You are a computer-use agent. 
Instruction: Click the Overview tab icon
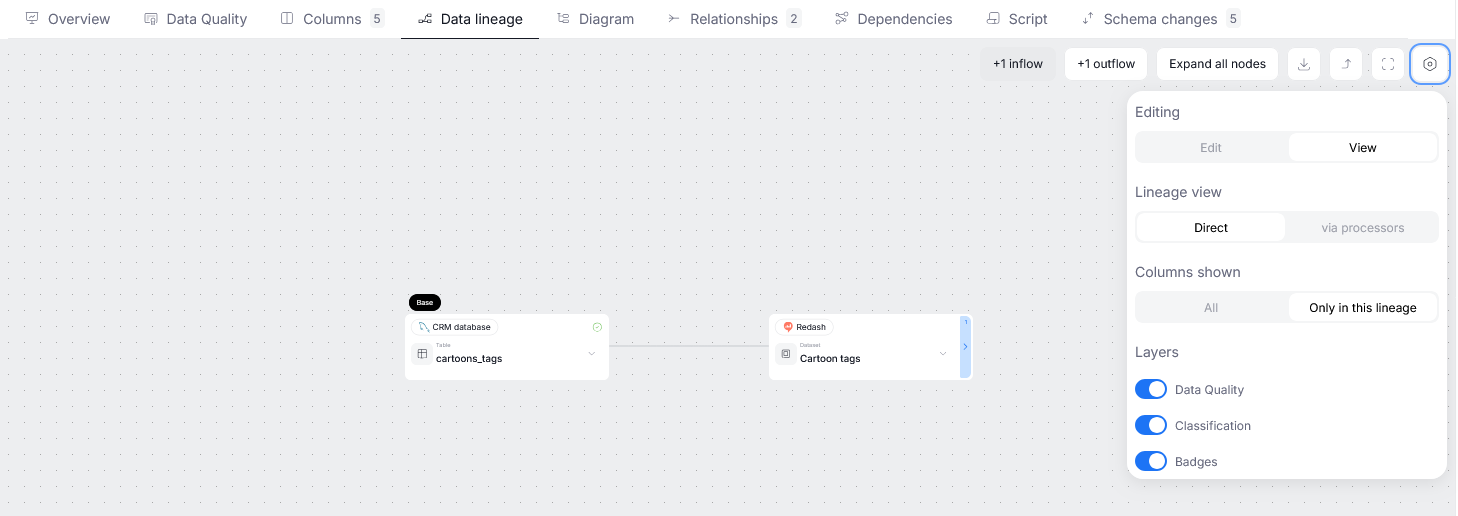tap(32, 19)
